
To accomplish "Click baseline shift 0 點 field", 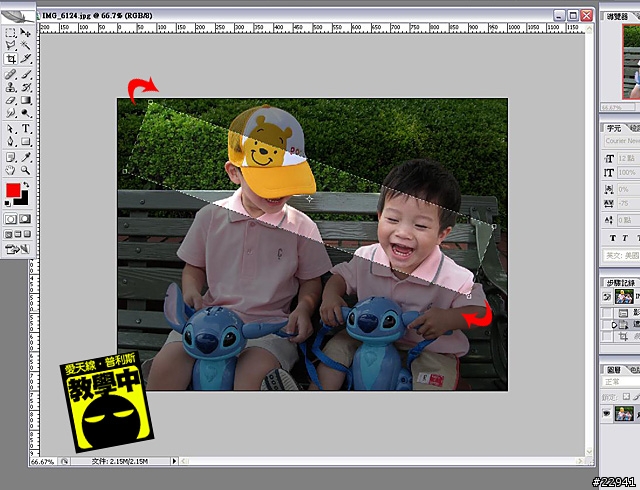I will coord(628,220).
